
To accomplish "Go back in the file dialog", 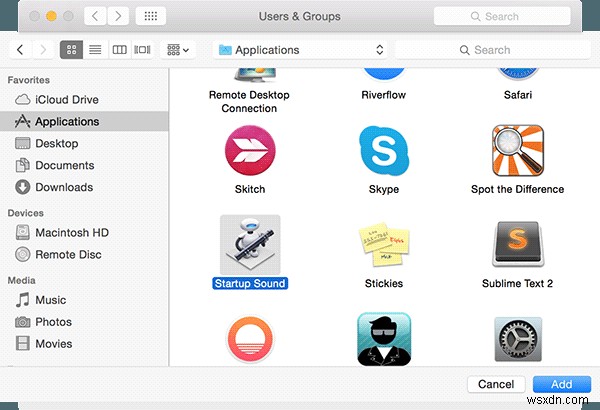I will coord(20,50).
